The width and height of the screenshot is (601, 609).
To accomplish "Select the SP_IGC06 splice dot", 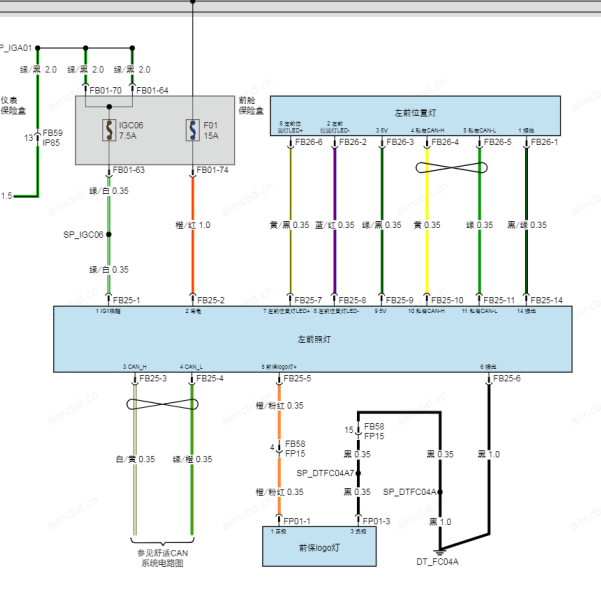I will [x=109, y=234].
